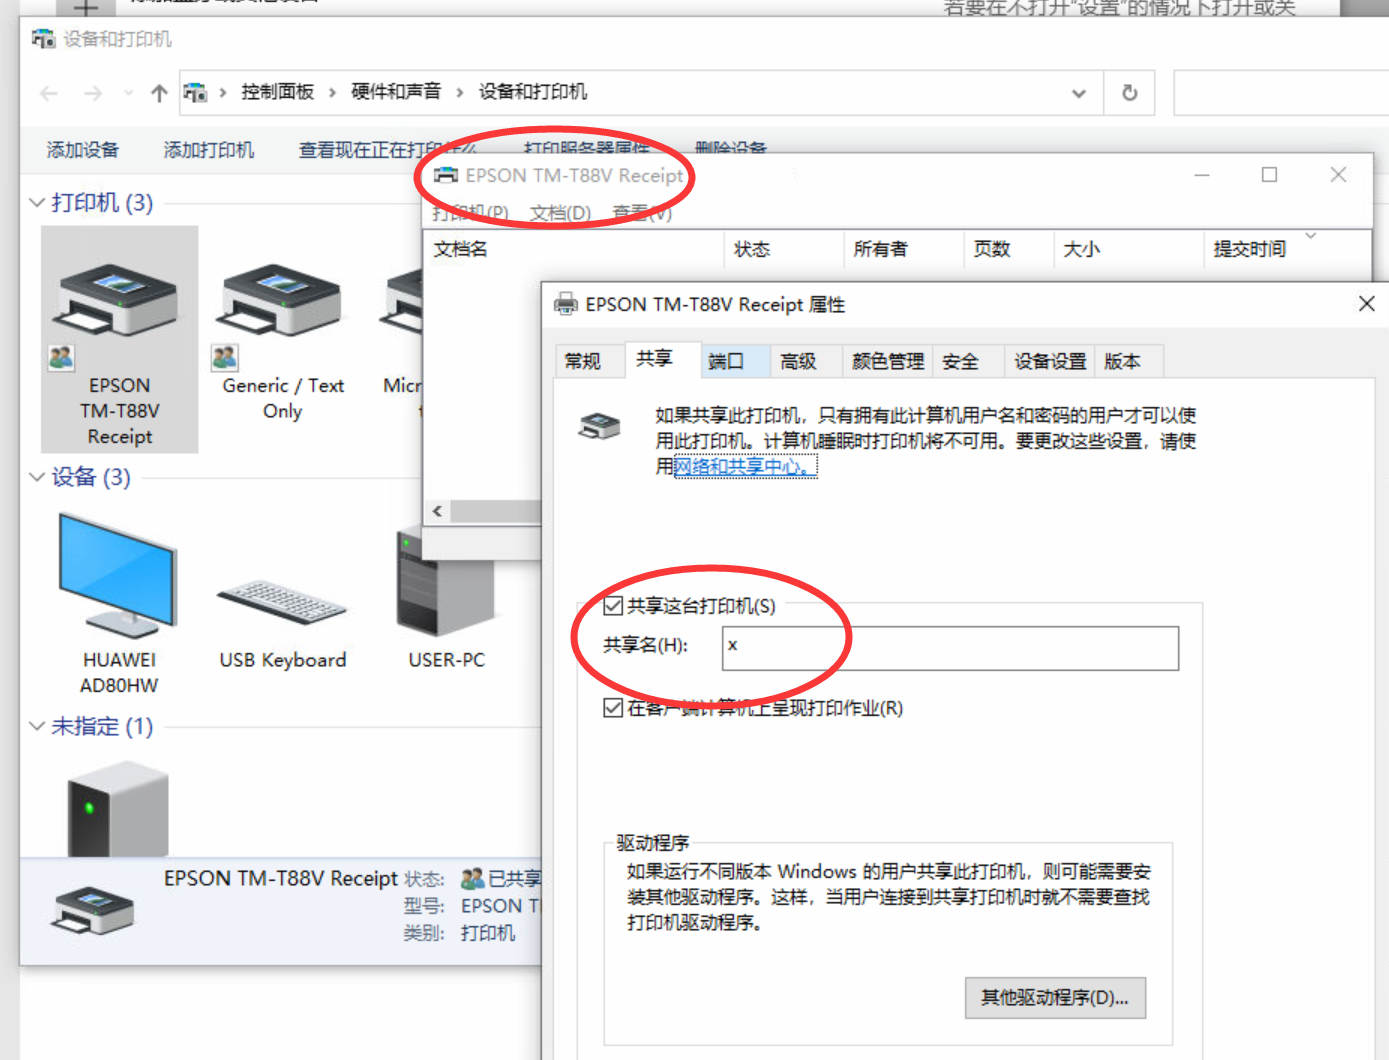This screenshot has width=1389, height=1060.
Task: Click the print queue scrollbar left arrow
Action: click(x=437, y=511)
